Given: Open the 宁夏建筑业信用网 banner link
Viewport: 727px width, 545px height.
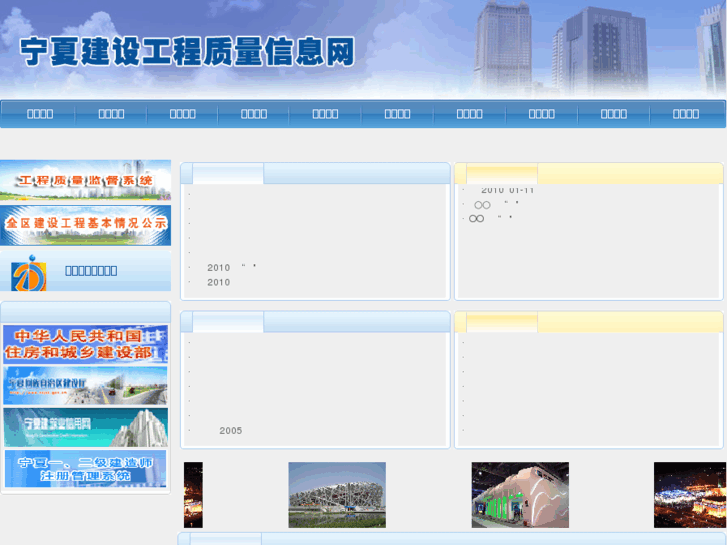Looking at the screenshot, I should point(85,427).
